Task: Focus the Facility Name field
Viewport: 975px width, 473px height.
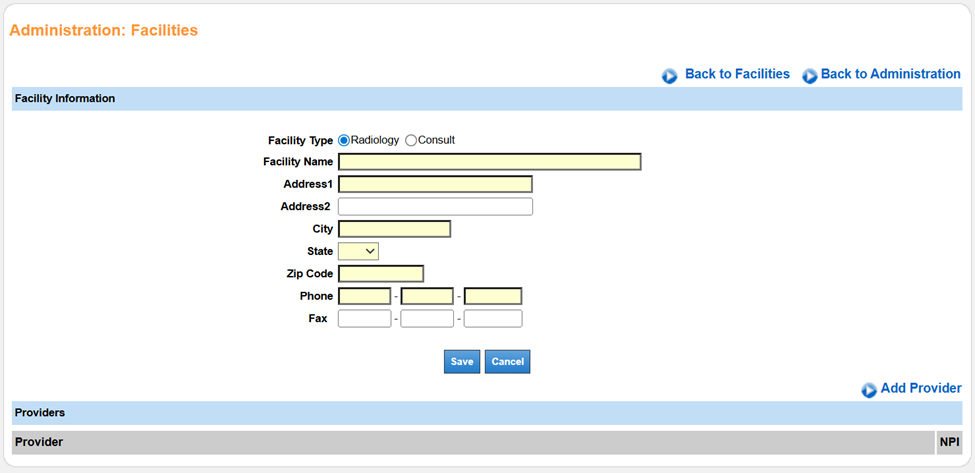Action: (x=489, y=162)
